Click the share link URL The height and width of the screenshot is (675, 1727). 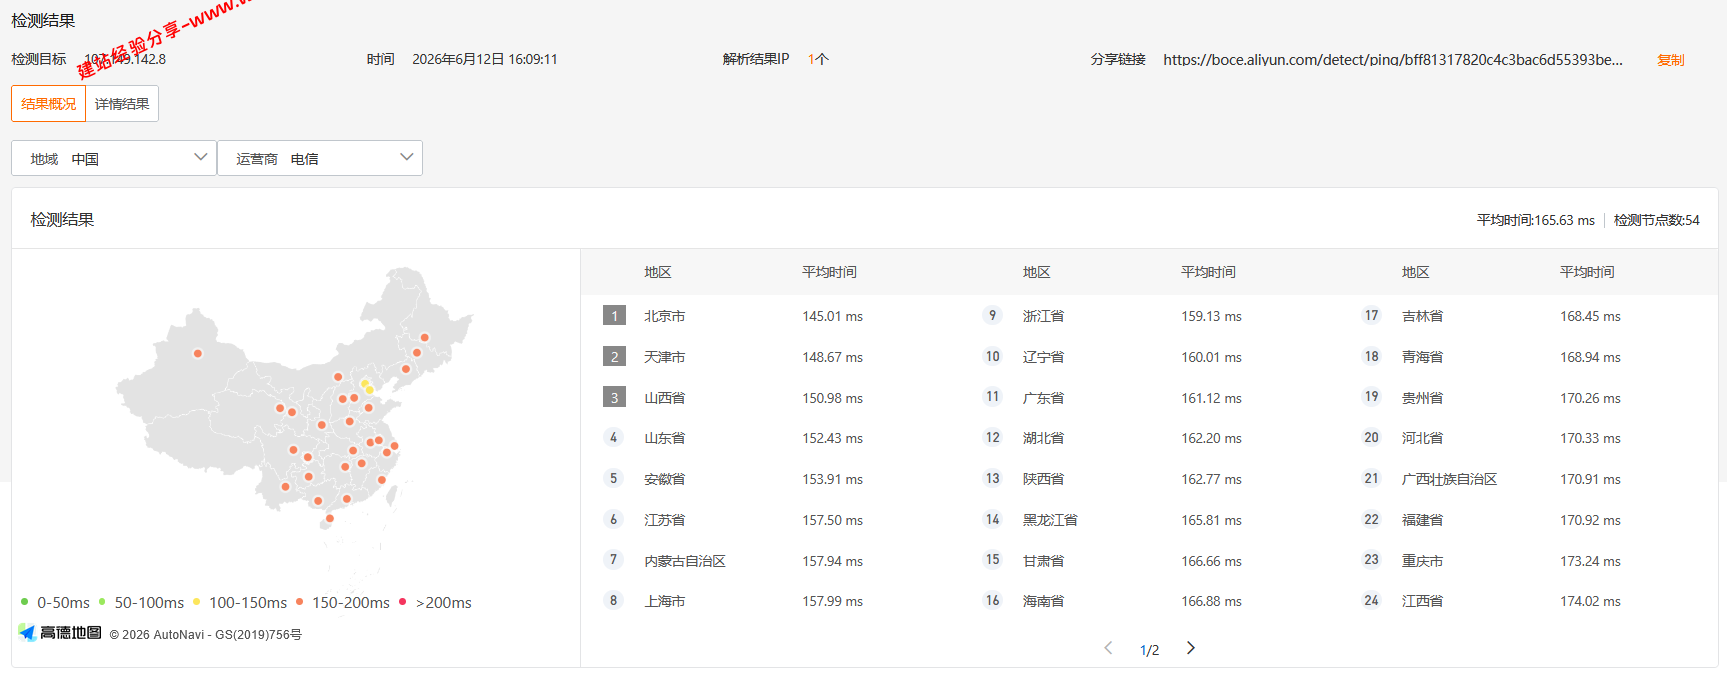click(1393, 60)
